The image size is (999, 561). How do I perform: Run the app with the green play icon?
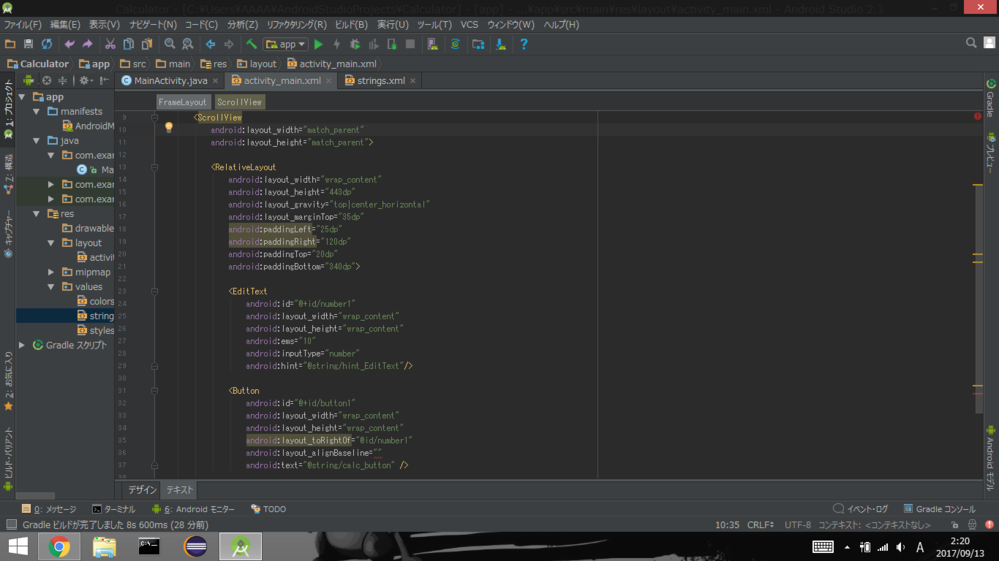(318, 44)
